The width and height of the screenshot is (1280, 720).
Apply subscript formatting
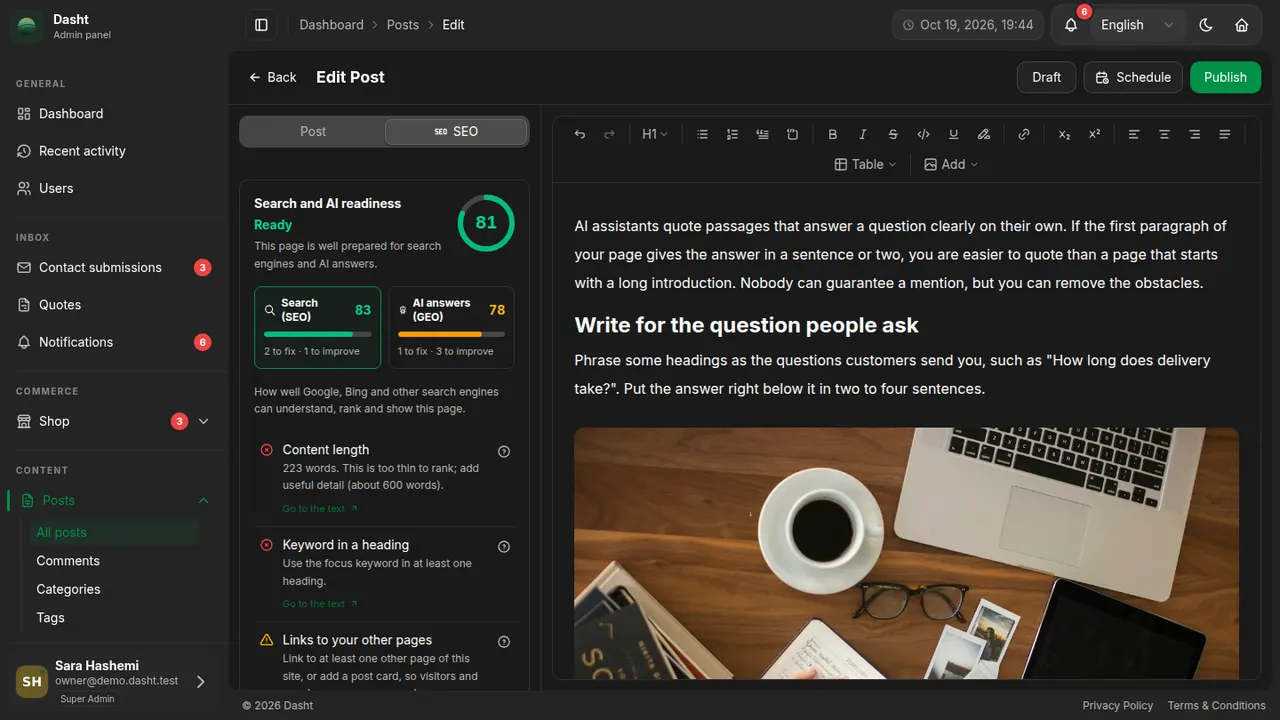1064,134
